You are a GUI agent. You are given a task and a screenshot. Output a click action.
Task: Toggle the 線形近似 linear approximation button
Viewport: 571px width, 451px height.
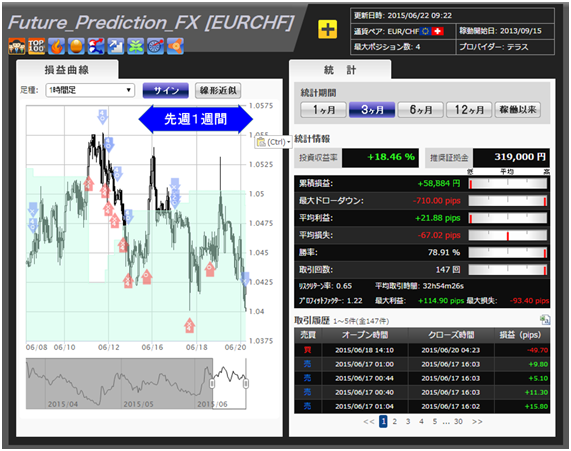pyautogui.click(x=218, y=90)
